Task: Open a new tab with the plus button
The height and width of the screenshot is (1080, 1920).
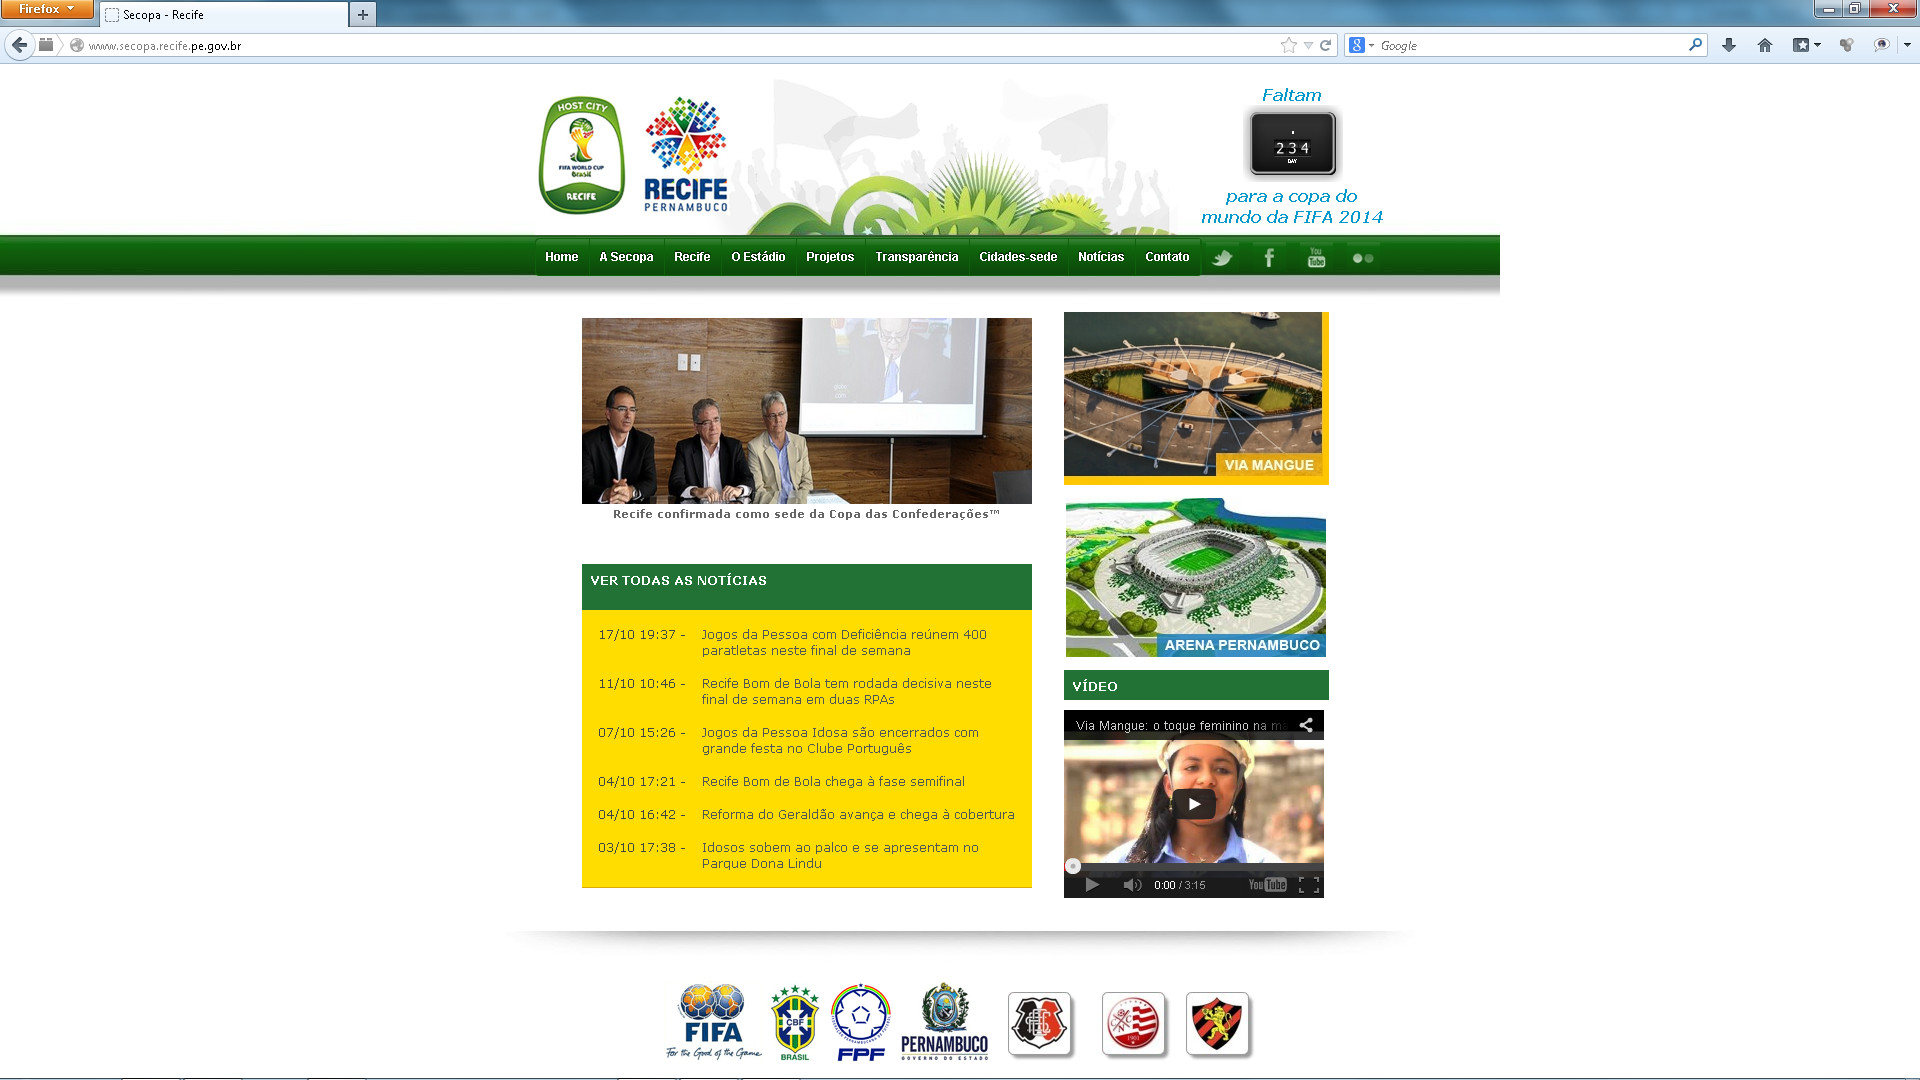Action: pos(363,14)
